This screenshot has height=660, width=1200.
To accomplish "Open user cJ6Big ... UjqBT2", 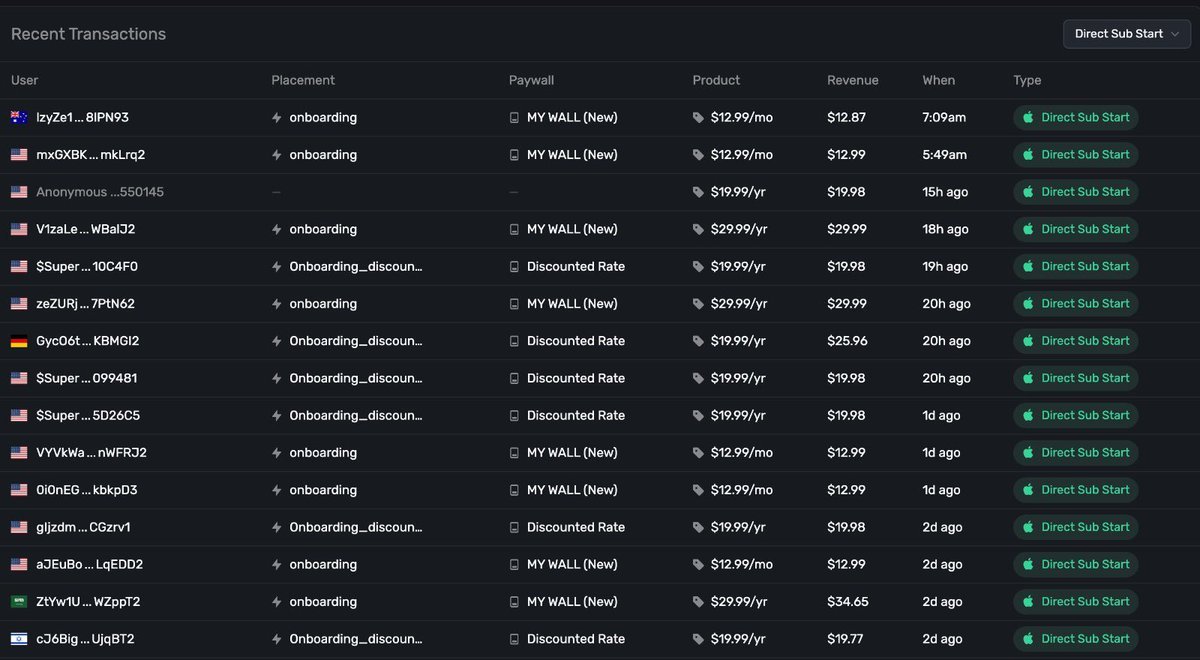I will point(85,639).
